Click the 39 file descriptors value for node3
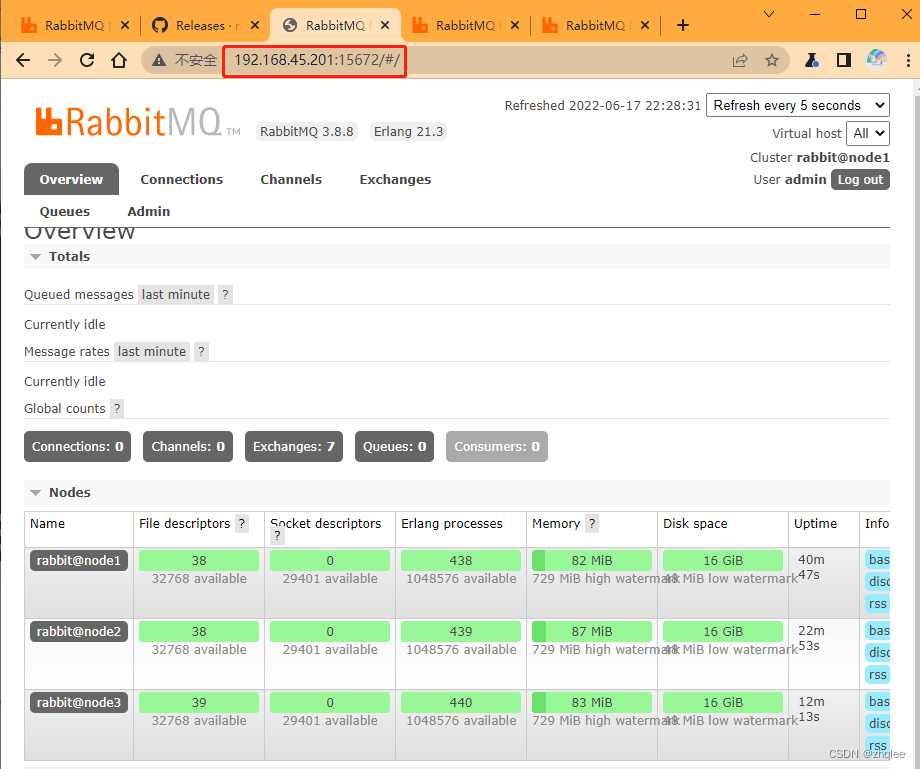Viewport: 920px width, 769px height. tap(199, 703)
